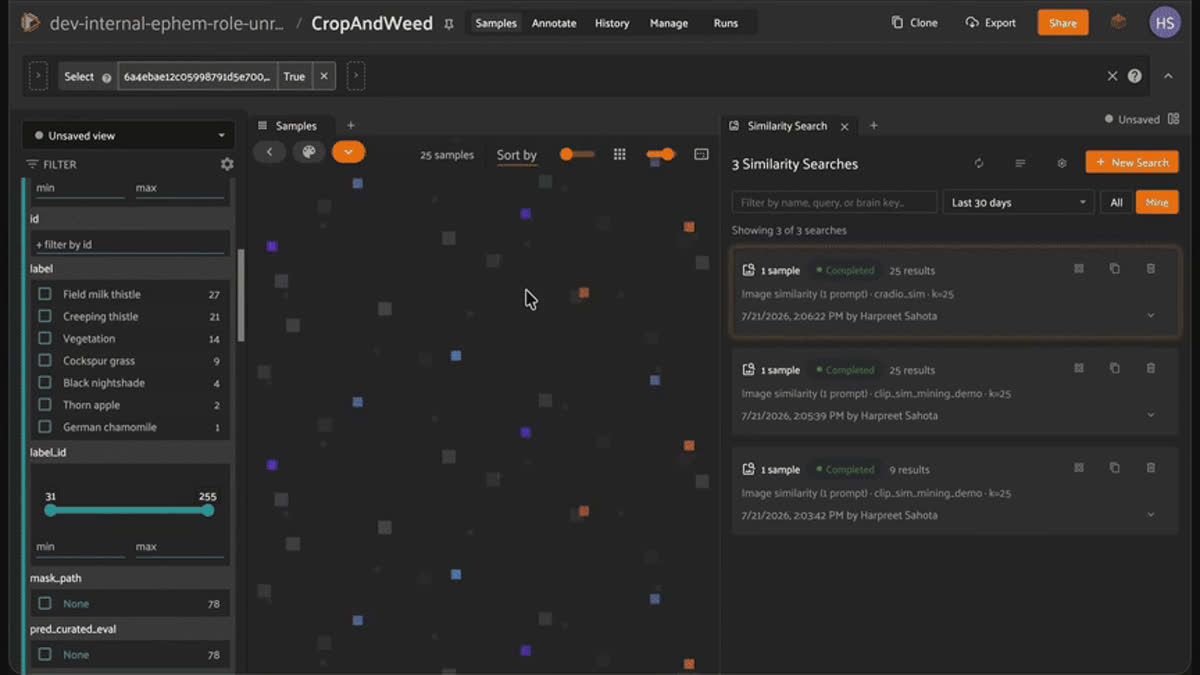Export the dataset

pyautogui.click(x=990, y=23)
